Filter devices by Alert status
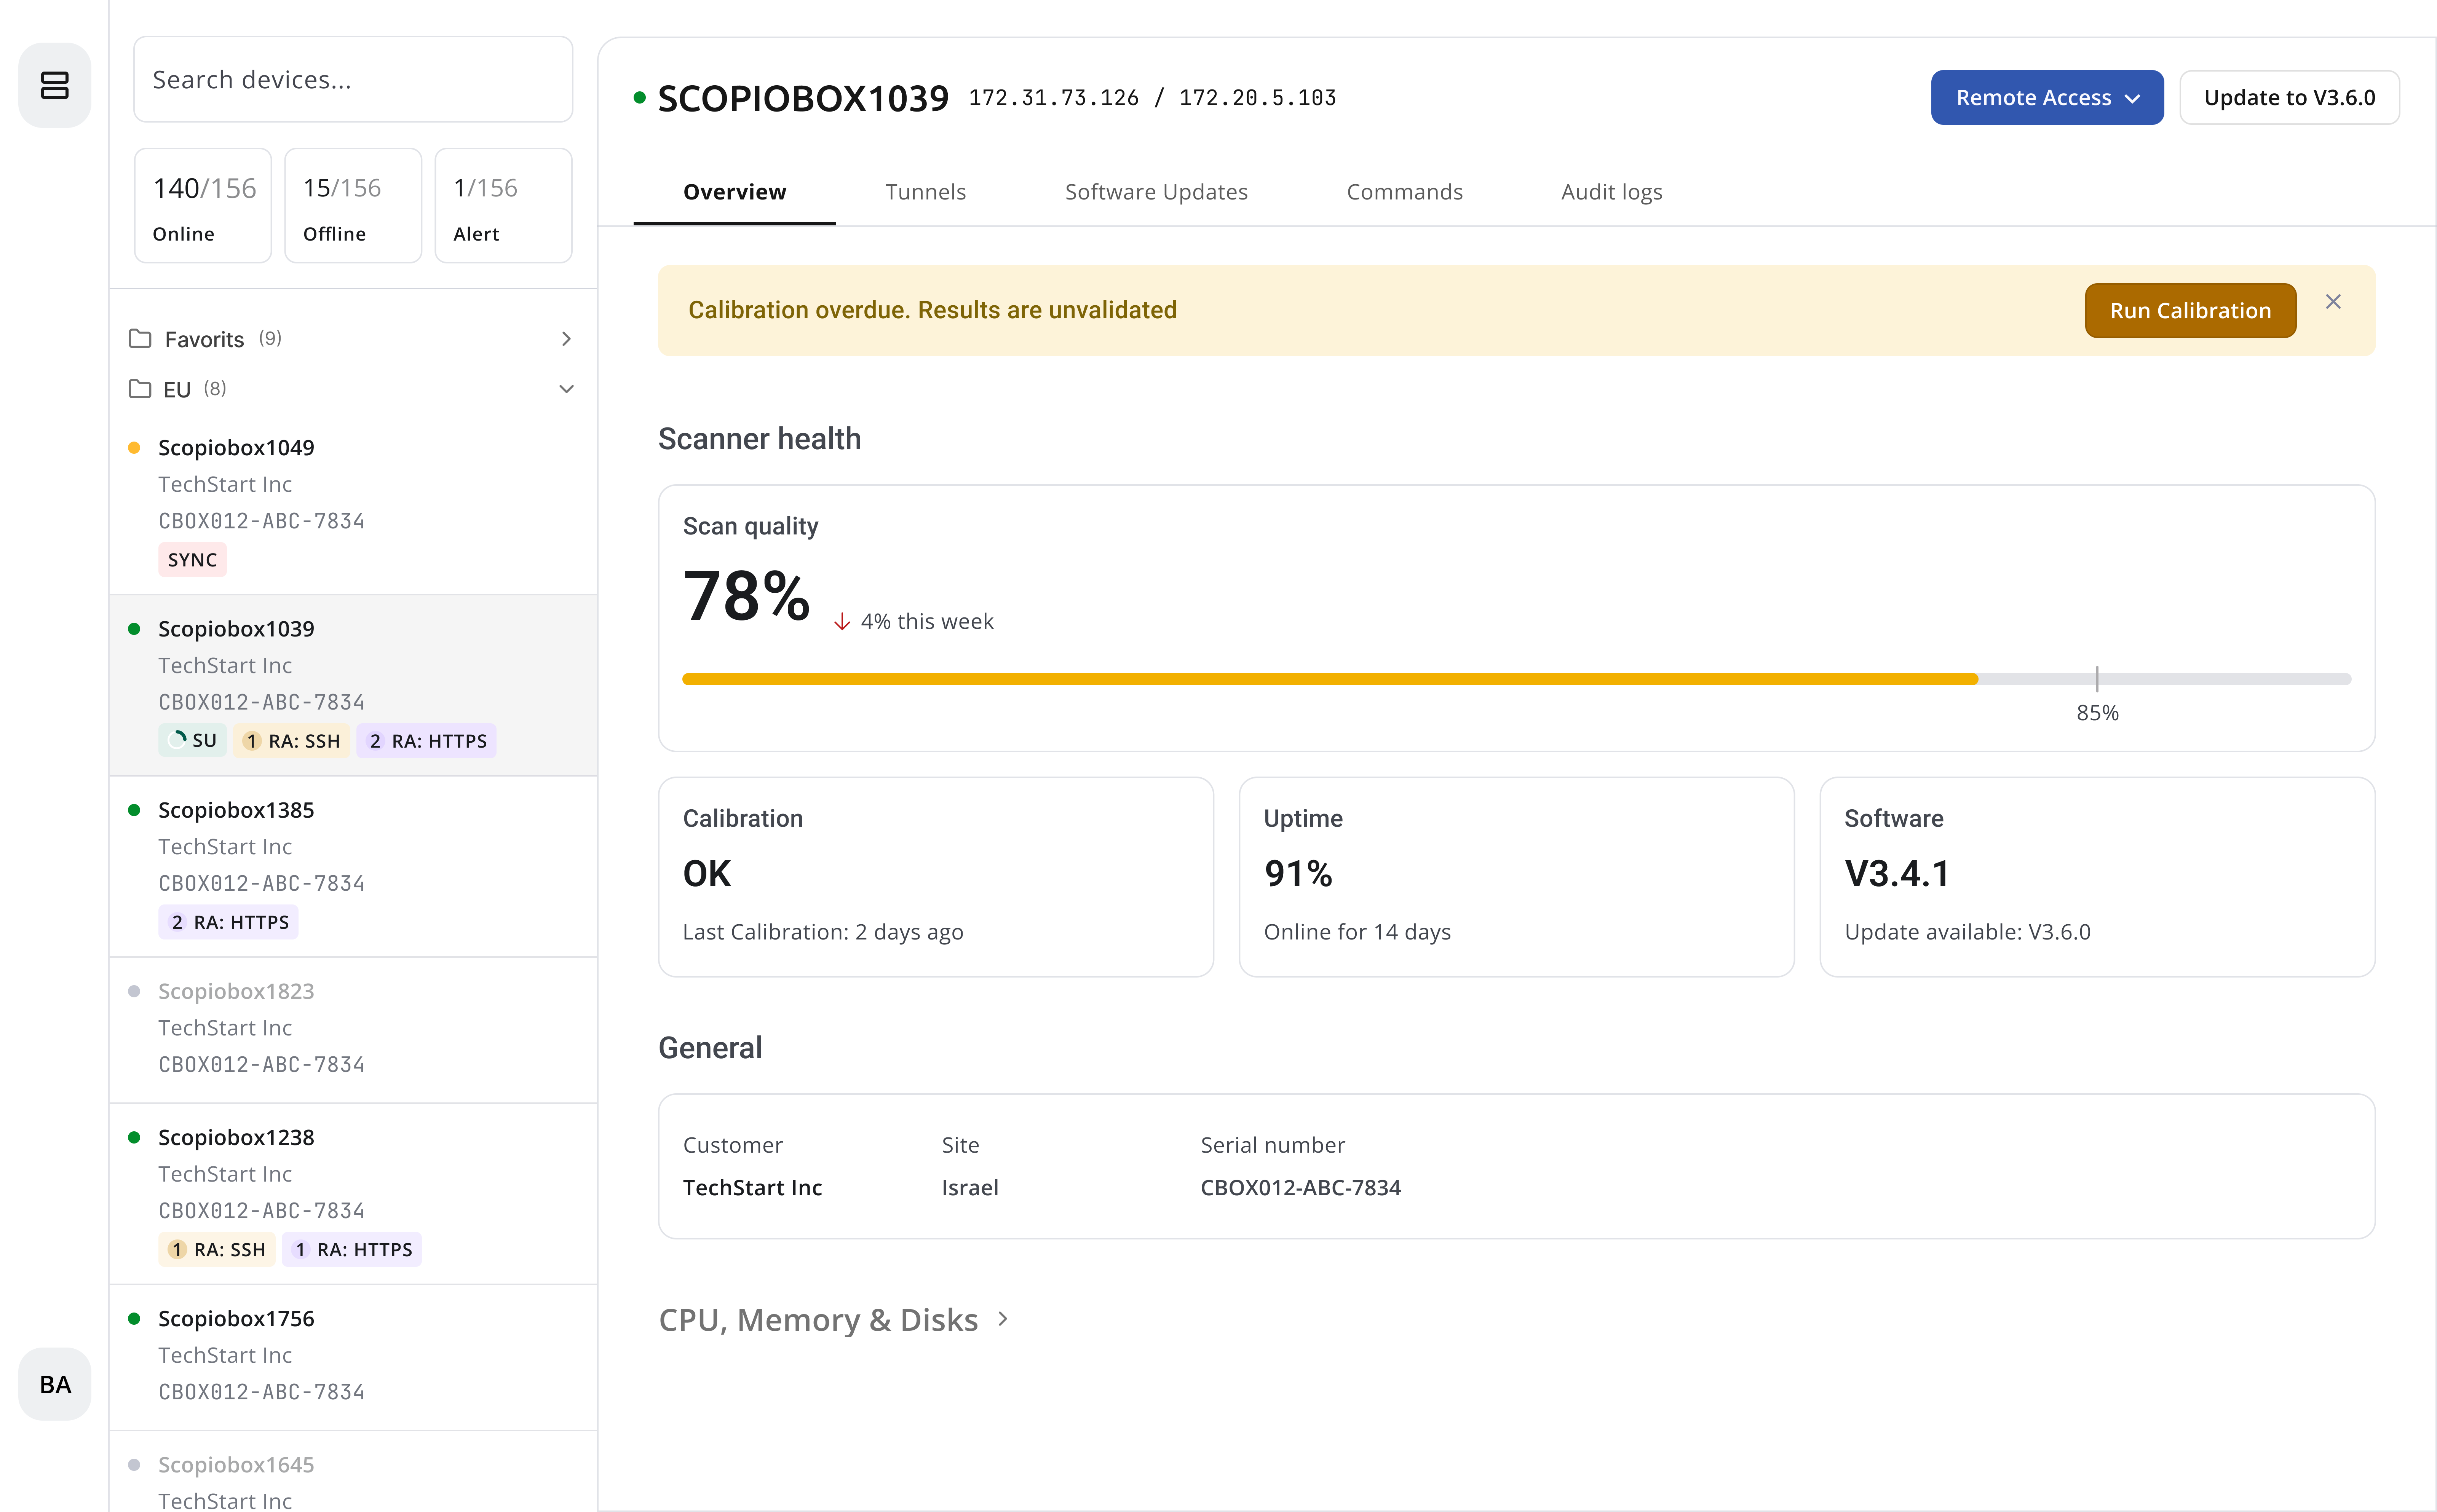The image size is (2437, 1512). pyautogui.click(x=503, y=206)
